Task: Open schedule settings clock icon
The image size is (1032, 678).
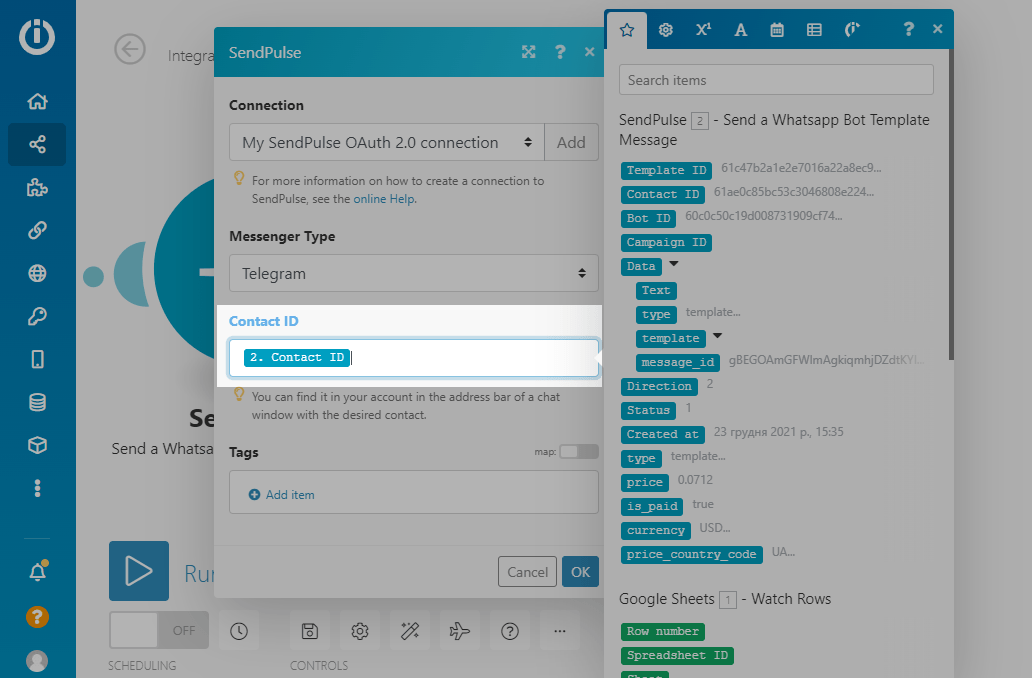Action: pos(239,631)
